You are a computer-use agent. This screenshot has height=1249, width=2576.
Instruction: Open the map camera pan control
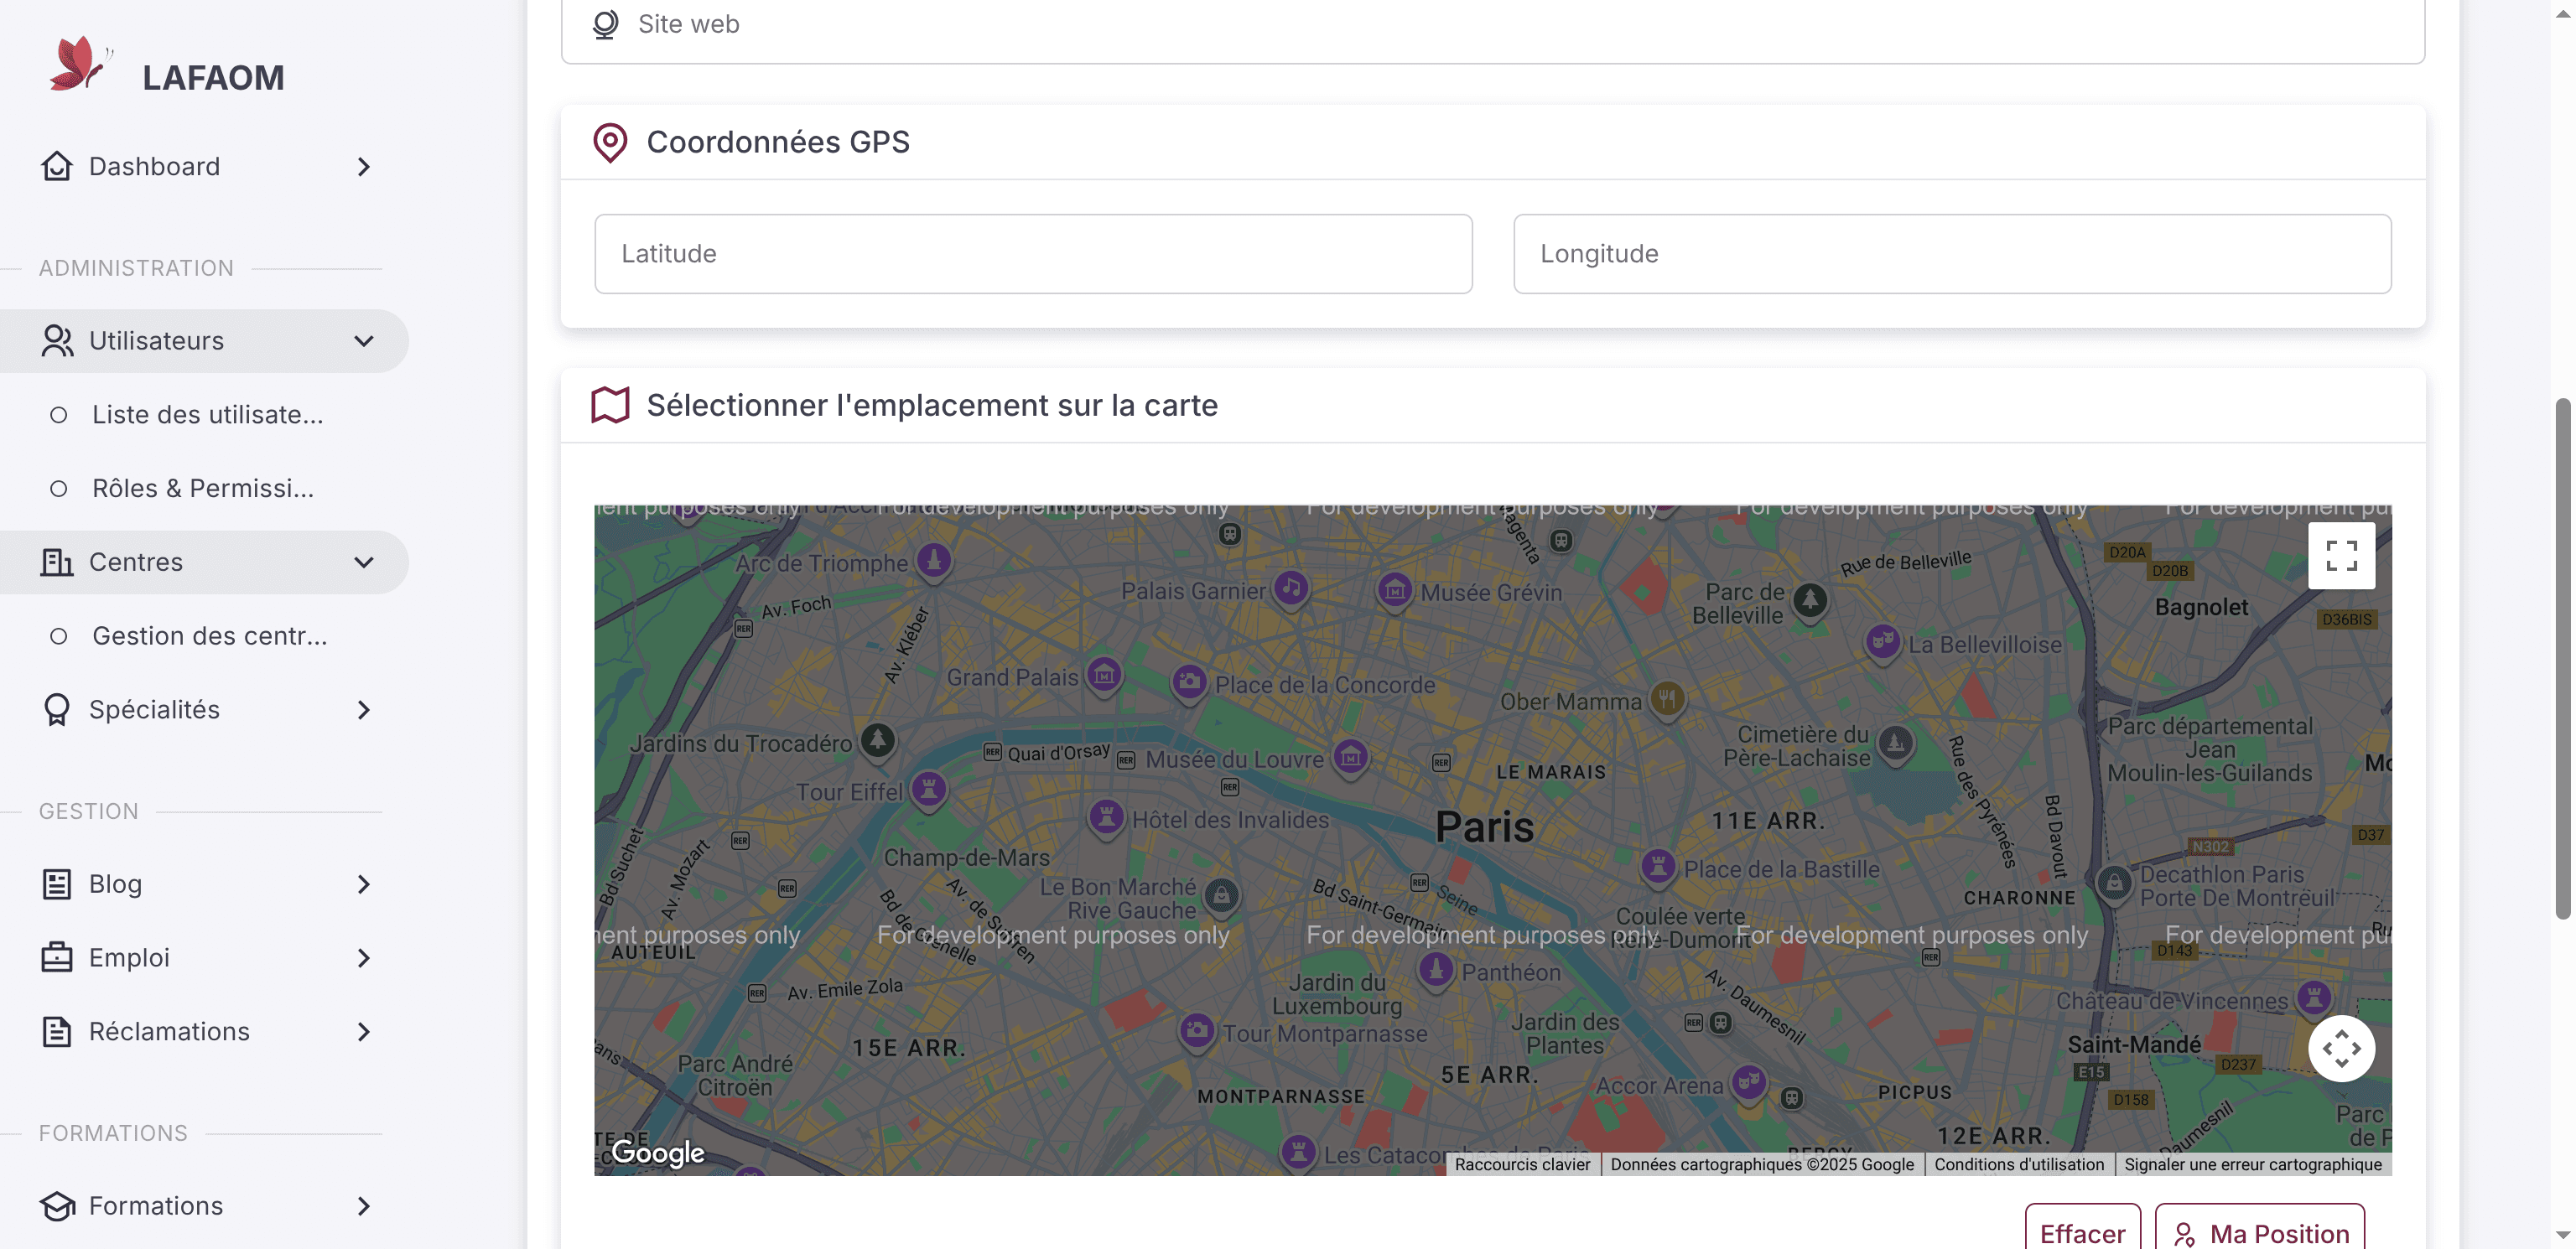click(2341, 1049)
